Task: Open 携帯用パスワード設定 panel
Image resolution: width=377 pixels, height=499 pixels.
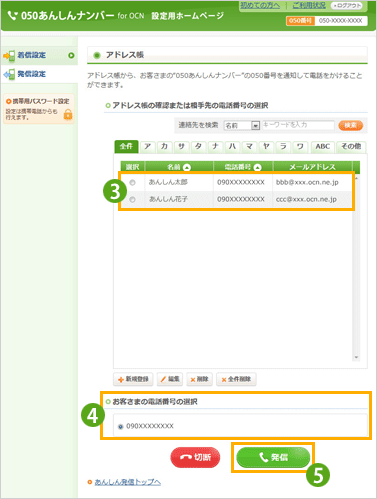Action: 39,109
